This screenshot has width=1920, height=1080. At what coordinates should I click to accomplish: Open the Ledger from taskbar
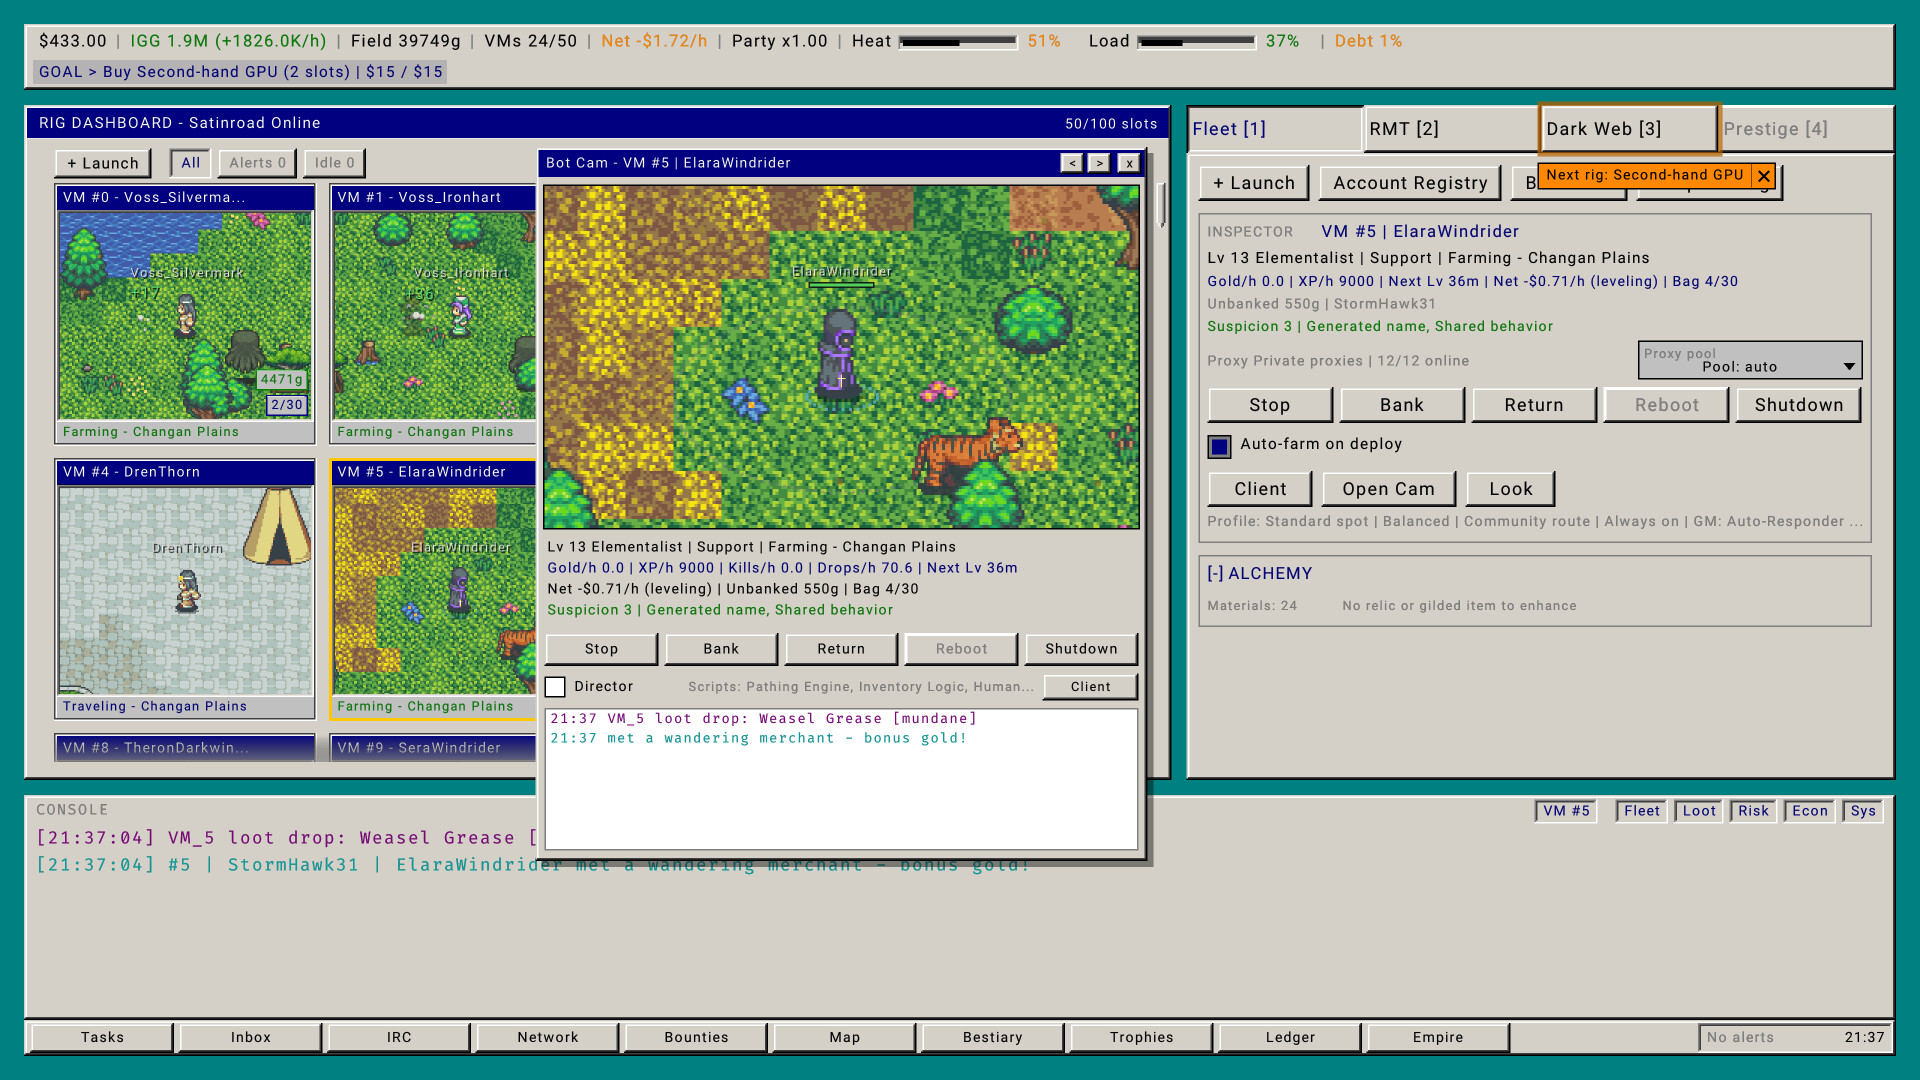1290,1038
